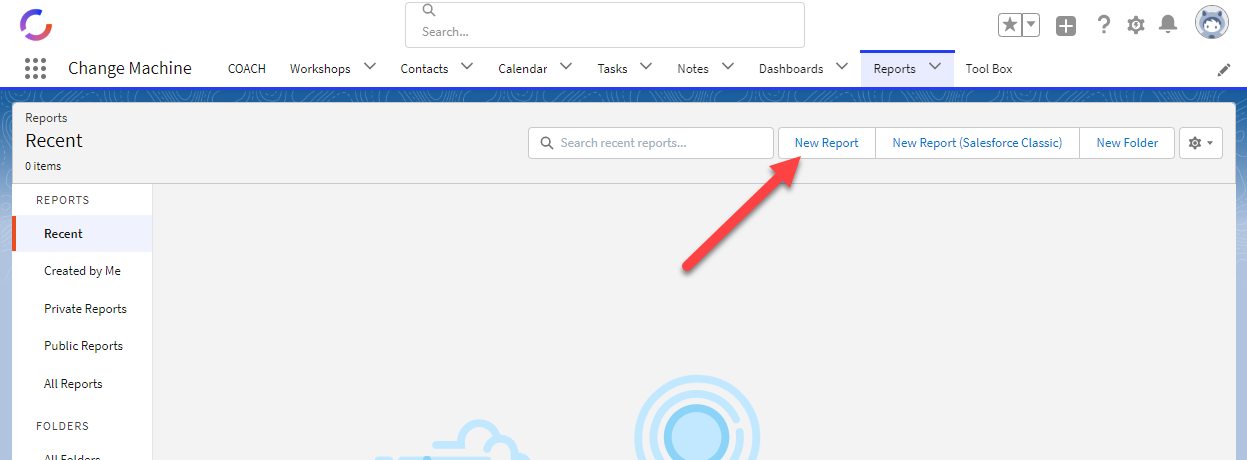Click the Change Machine logo icon

36,23
